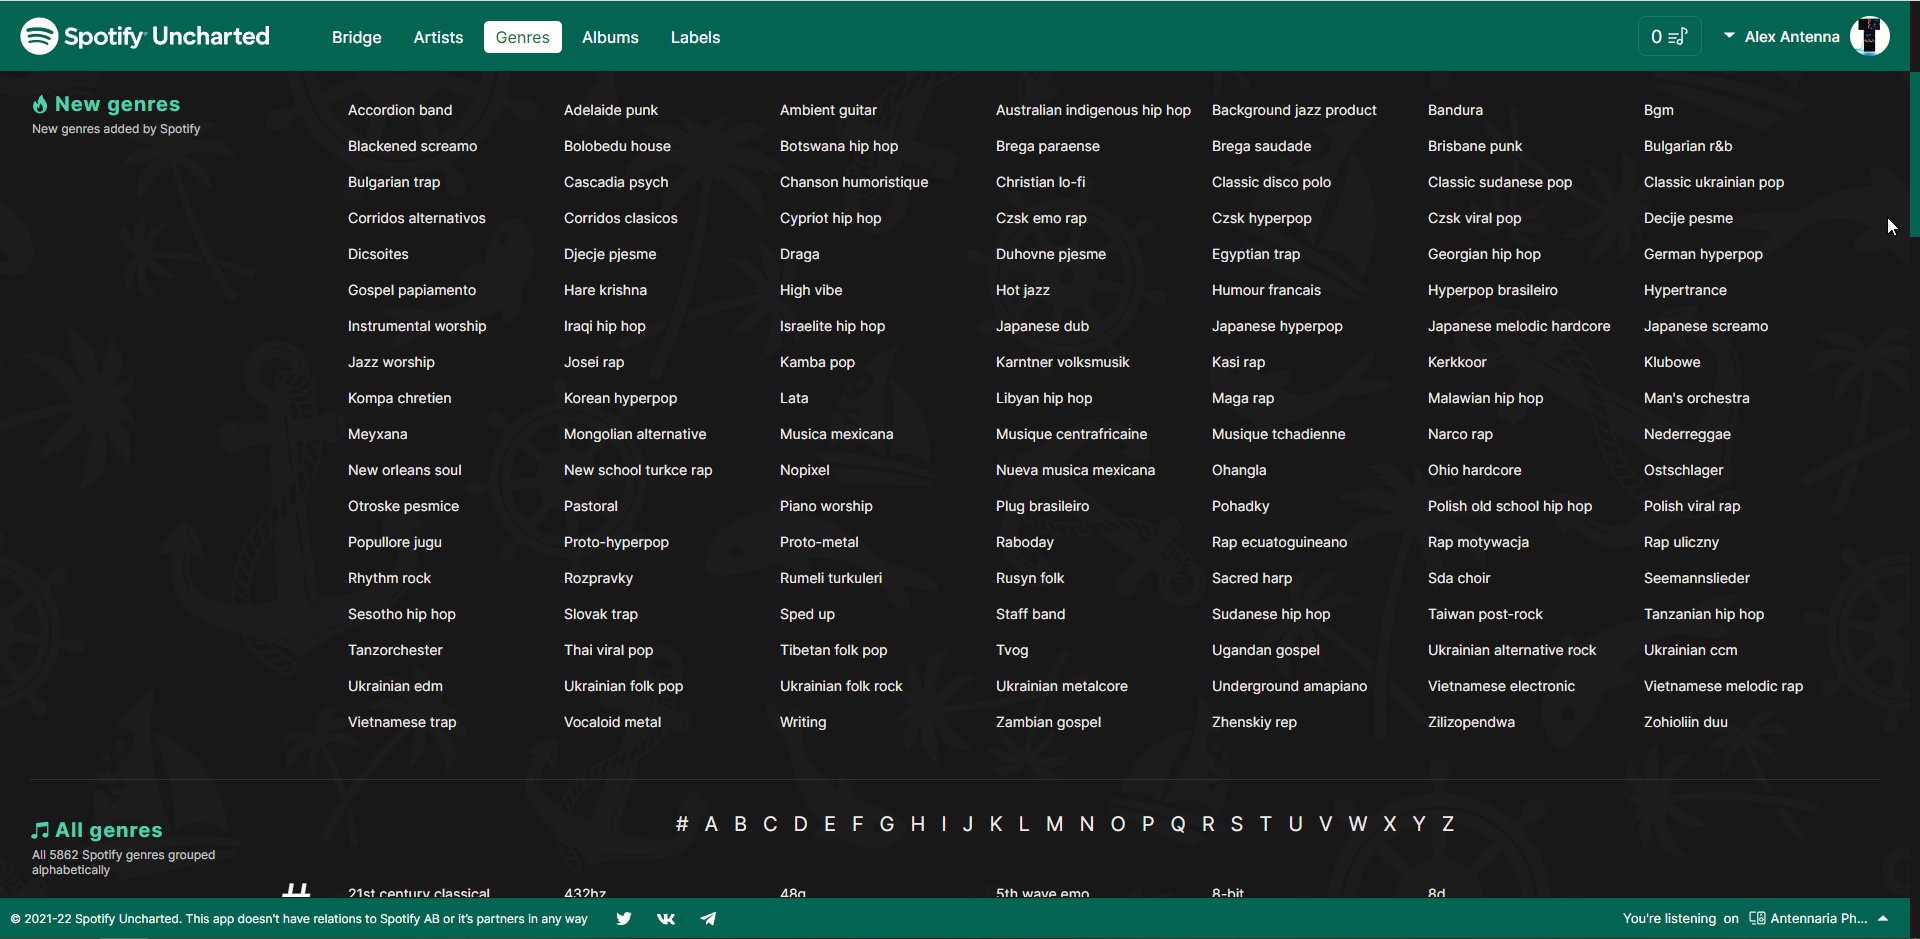Open the Vocaloid metal genre
The width and height of the screenshot is (1920, 939).
(x=612, y=722)
